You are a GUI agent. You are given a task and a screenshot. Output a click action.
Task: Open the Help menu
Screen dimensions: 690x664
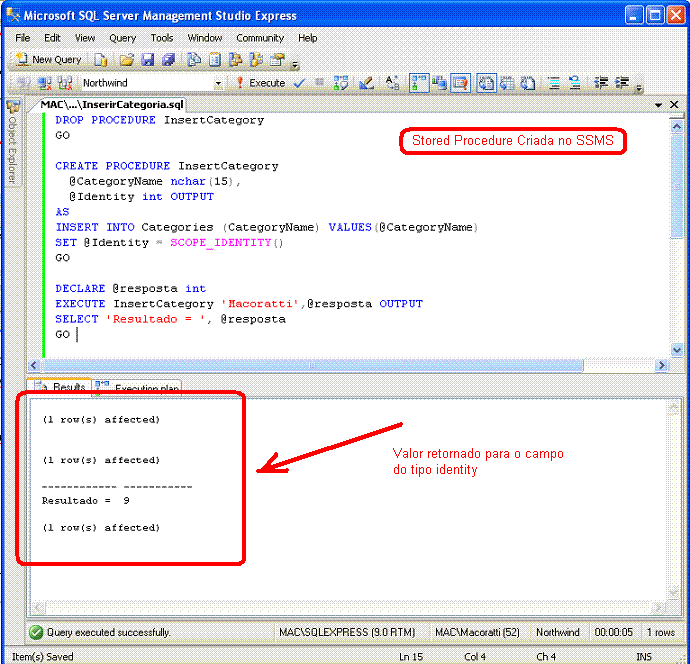pos(308,38)
